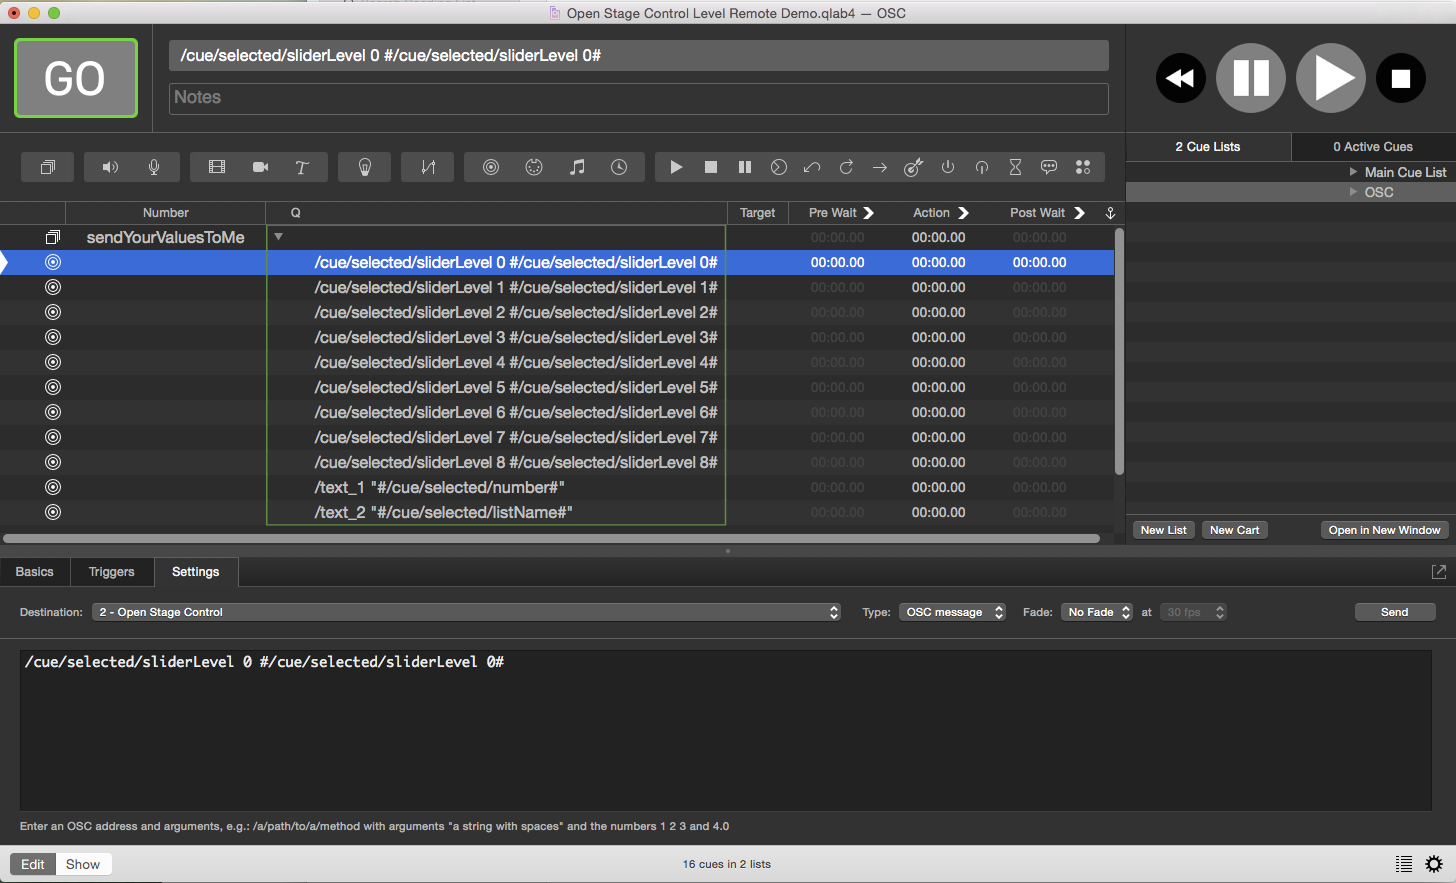1456x883 pixels.
Task: Click the Audio cue speaker icon
Action: click(110, 167)
